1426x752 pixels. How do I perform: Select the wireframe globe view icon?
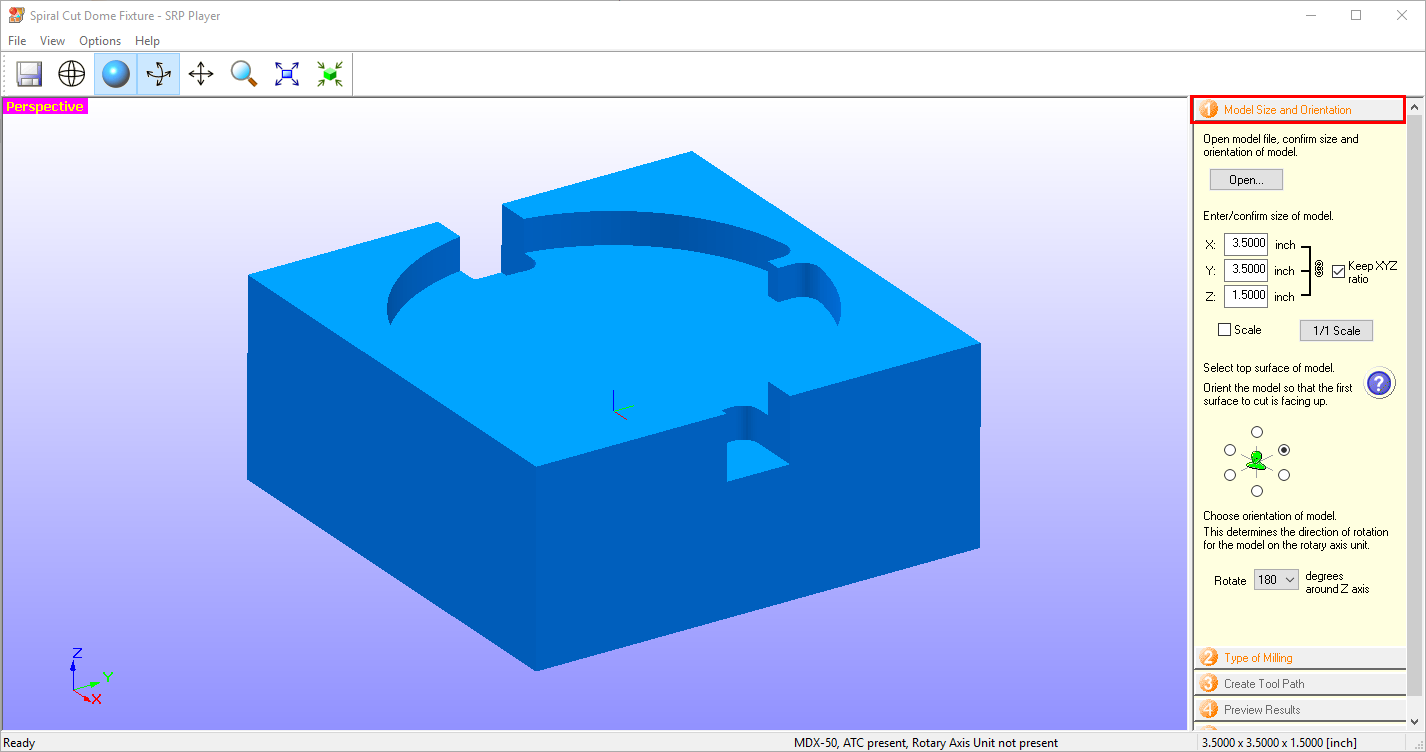[x=72, y=74]
